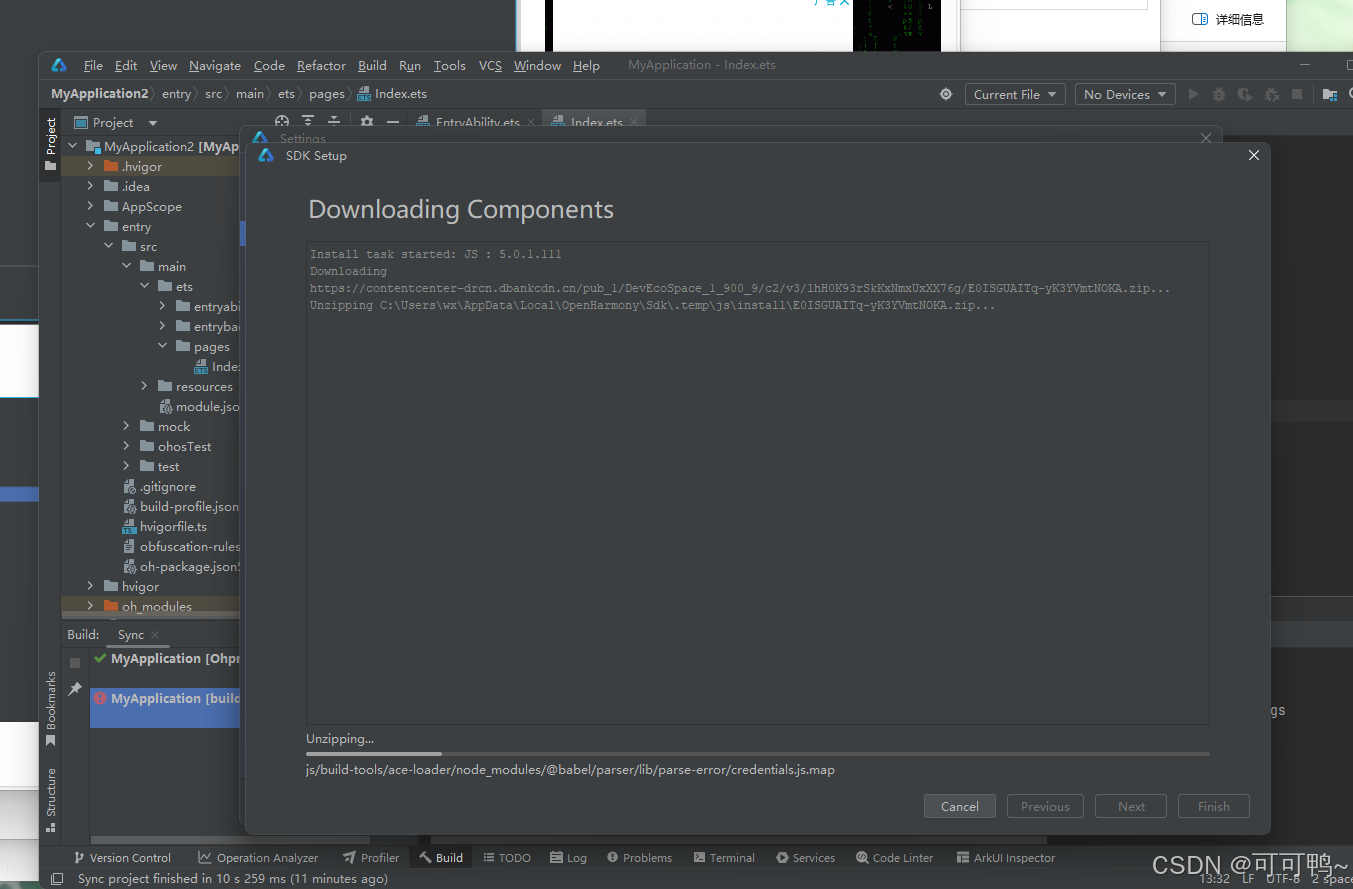Close the Sync tab in the Build panel
1353x889 pixels.
click(x=155, y=635)
